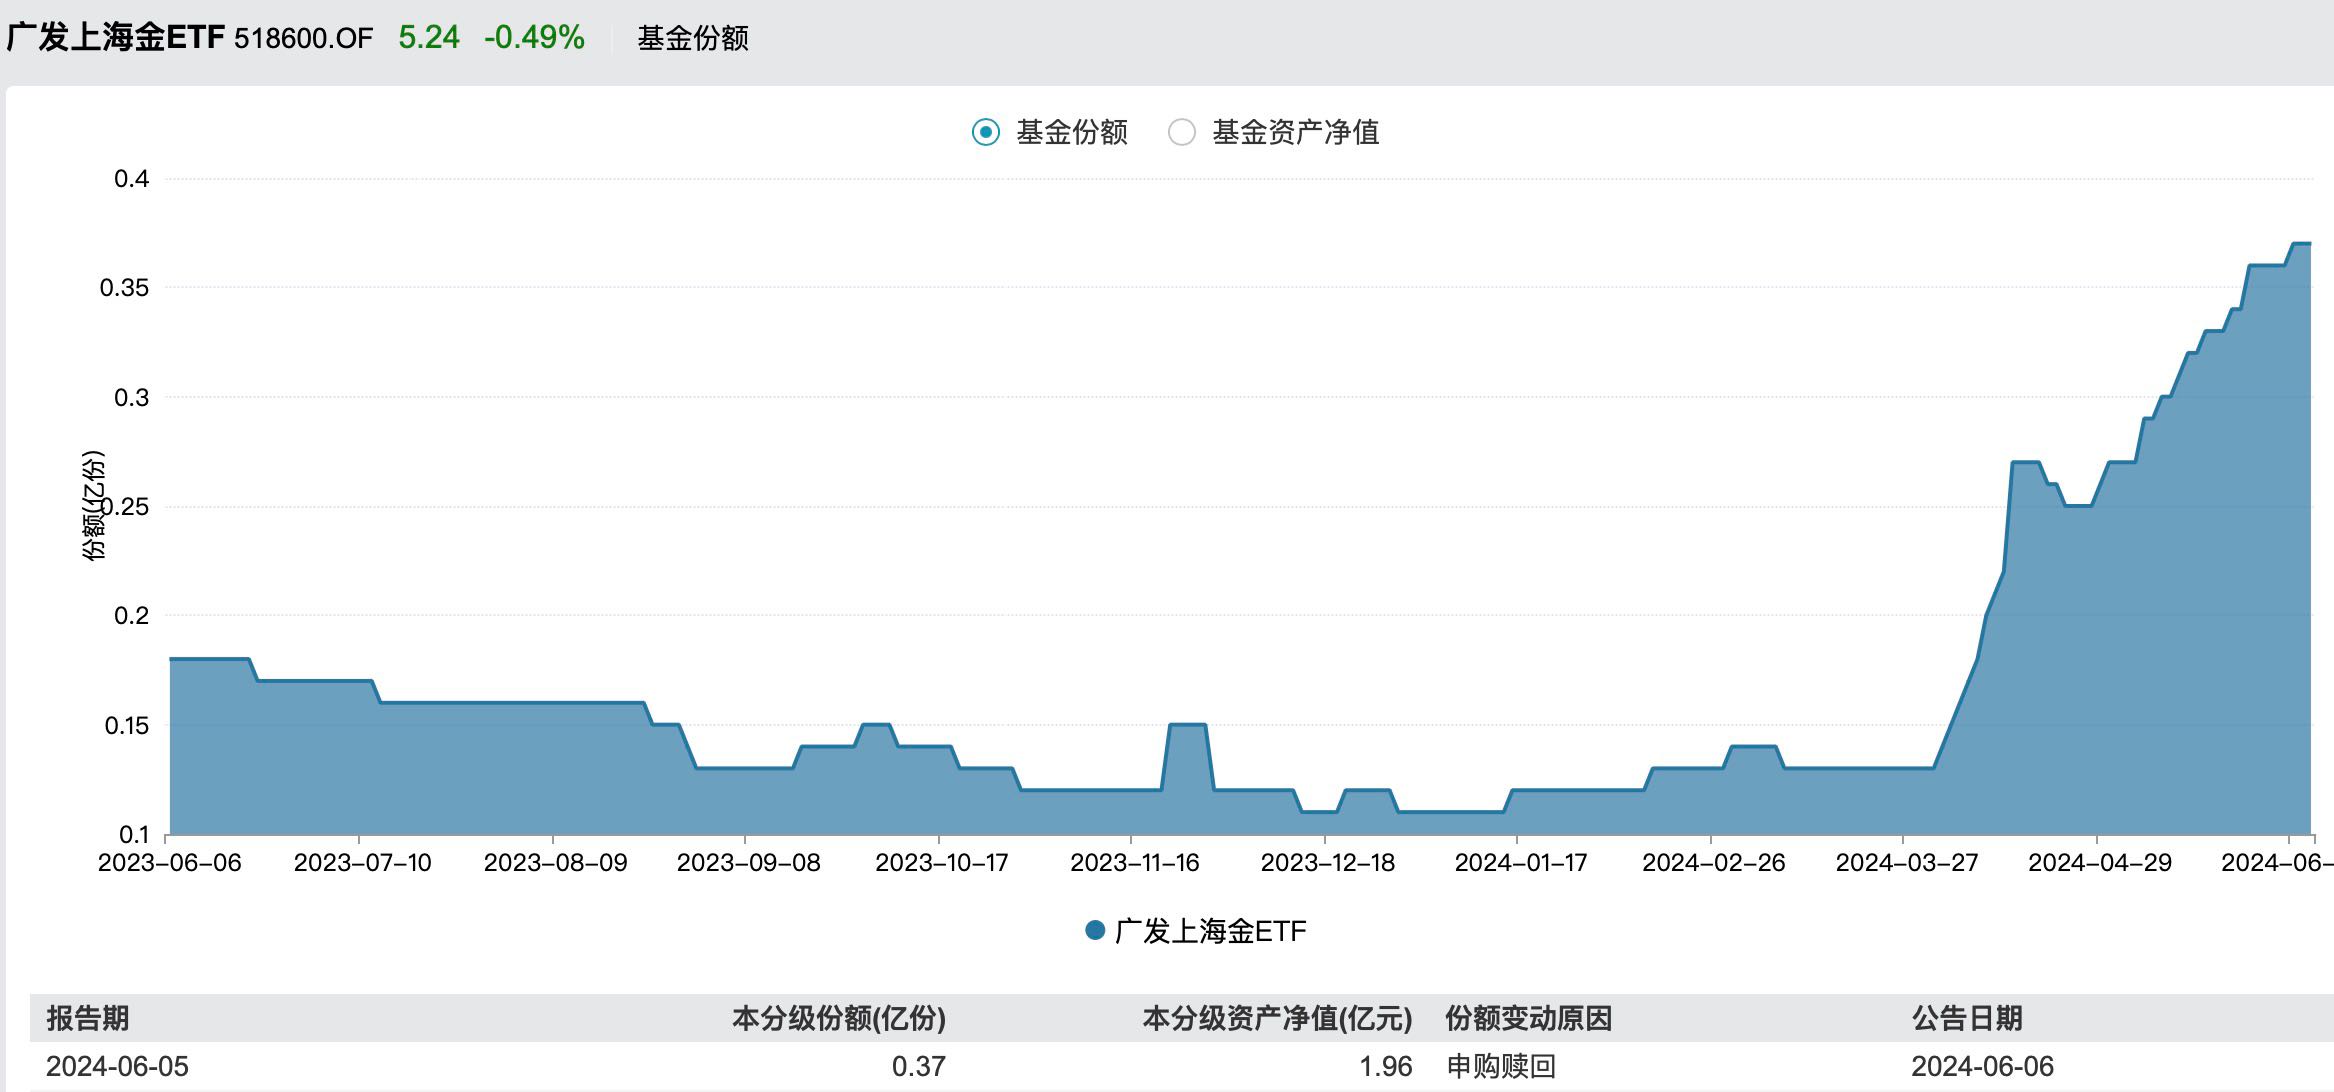Click fund code 518600.OF
Viewport: 2334px width, 1092px height.
click(x=303, y=38)
